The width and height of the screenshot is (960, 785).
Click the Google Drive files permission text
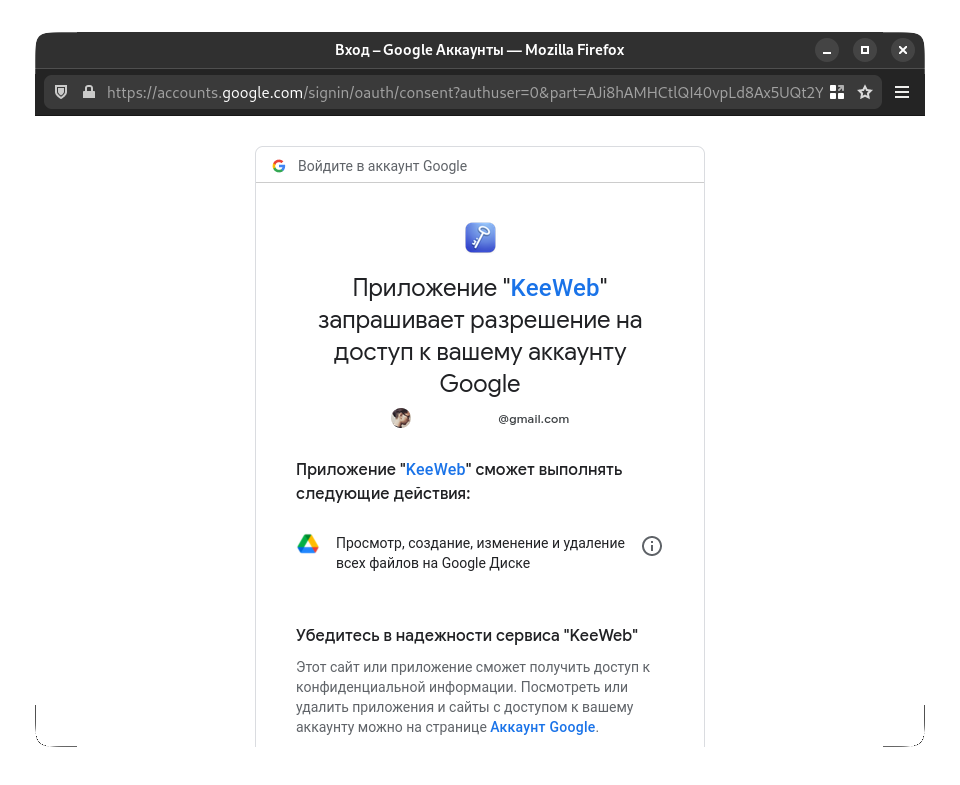click(x=480, y=553)
